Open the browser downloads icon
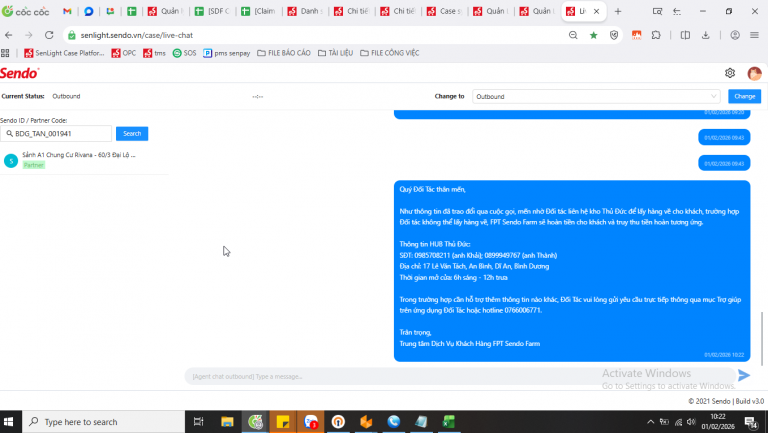Viewport: 768px width, 433px height. (x=705, y=35)
